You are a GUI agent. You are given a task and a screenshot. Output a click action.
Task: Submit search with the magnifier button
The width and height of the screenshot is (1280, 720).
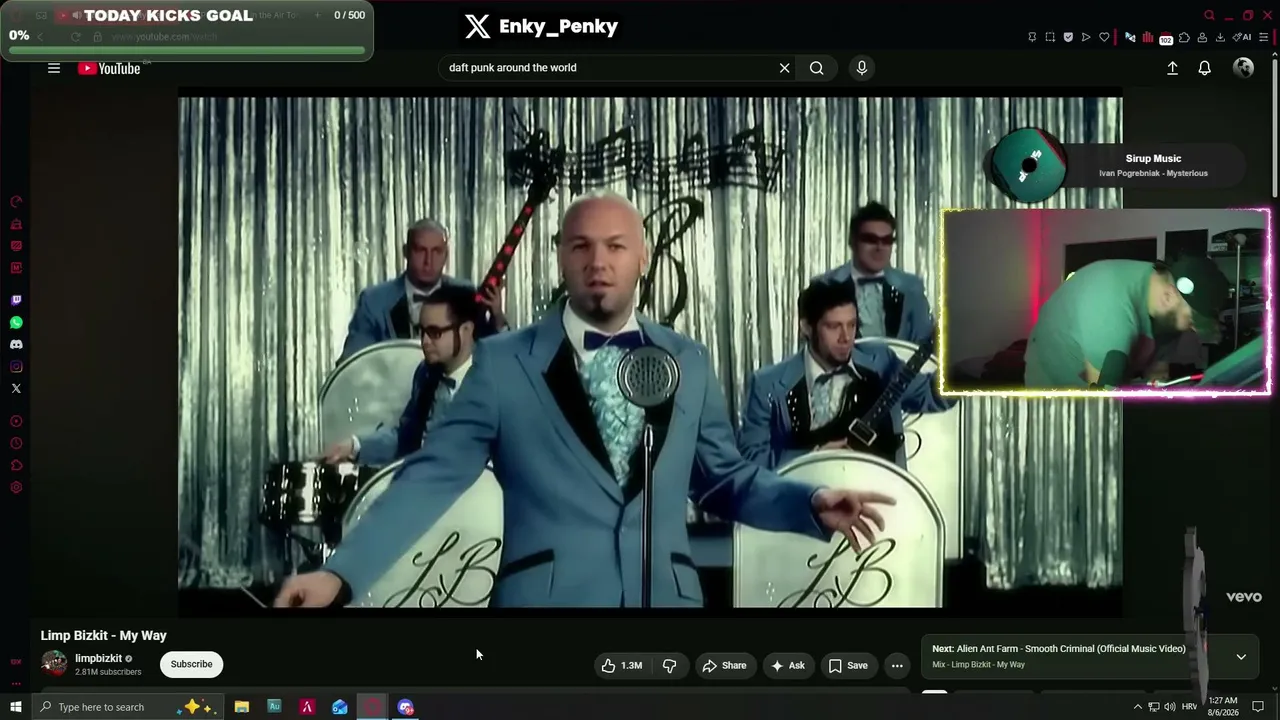817,68
